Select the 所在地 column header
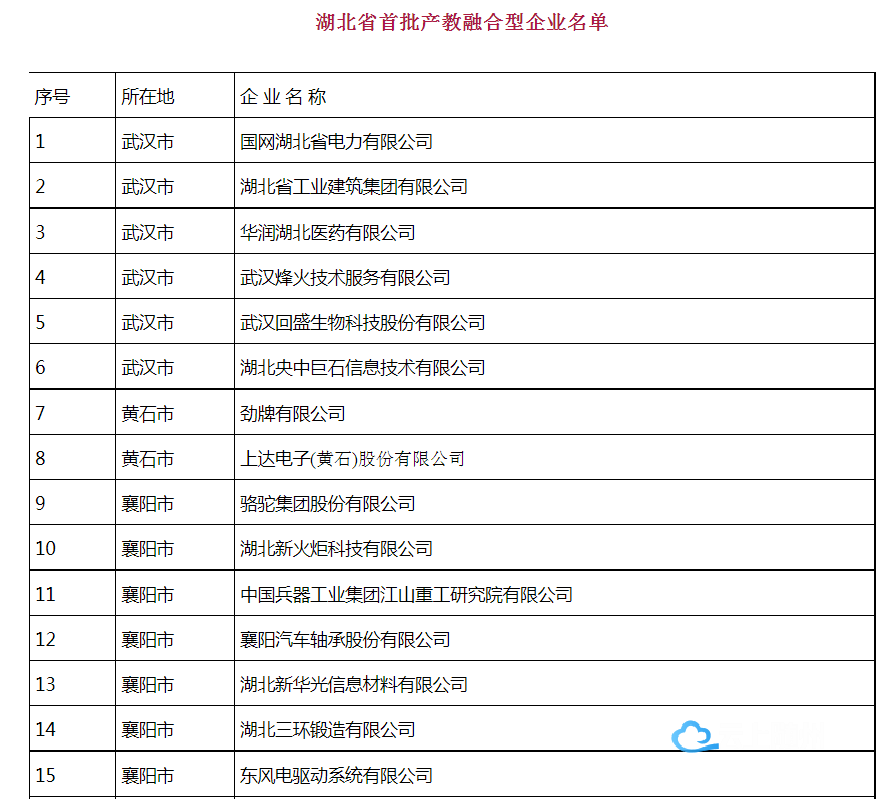This screenshot has width=890, height=799. pyautogui.click(x=147, y=96)
